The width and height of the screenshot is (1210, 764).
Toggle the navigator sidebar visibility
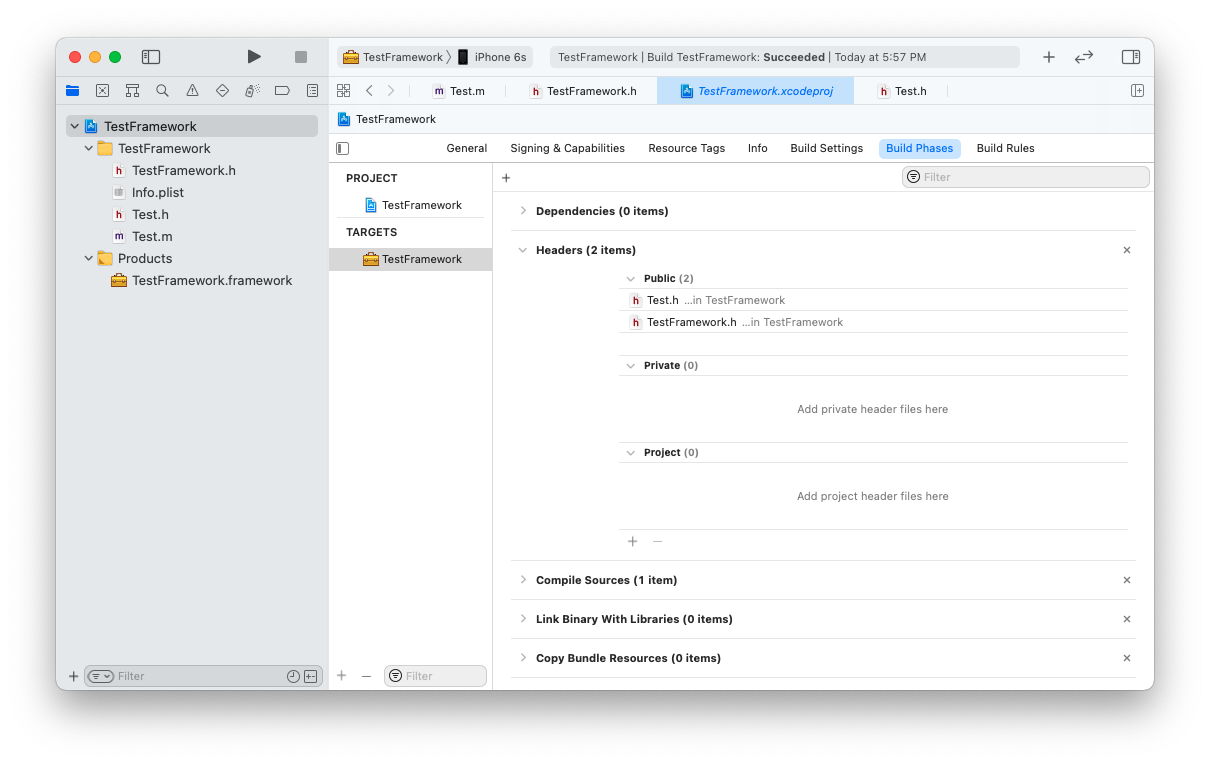click(x=151, y=57)
